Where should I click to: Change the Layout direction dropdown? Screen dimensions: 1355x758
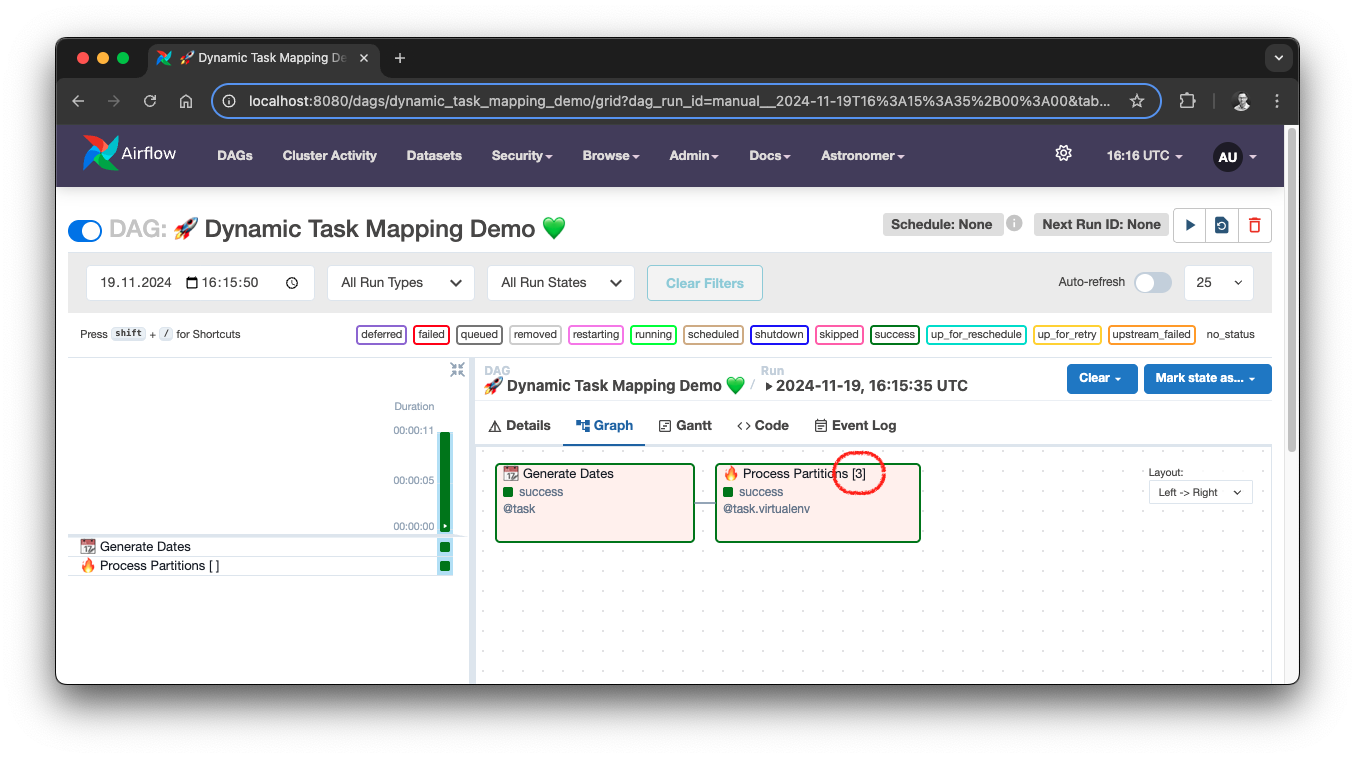1200,491
